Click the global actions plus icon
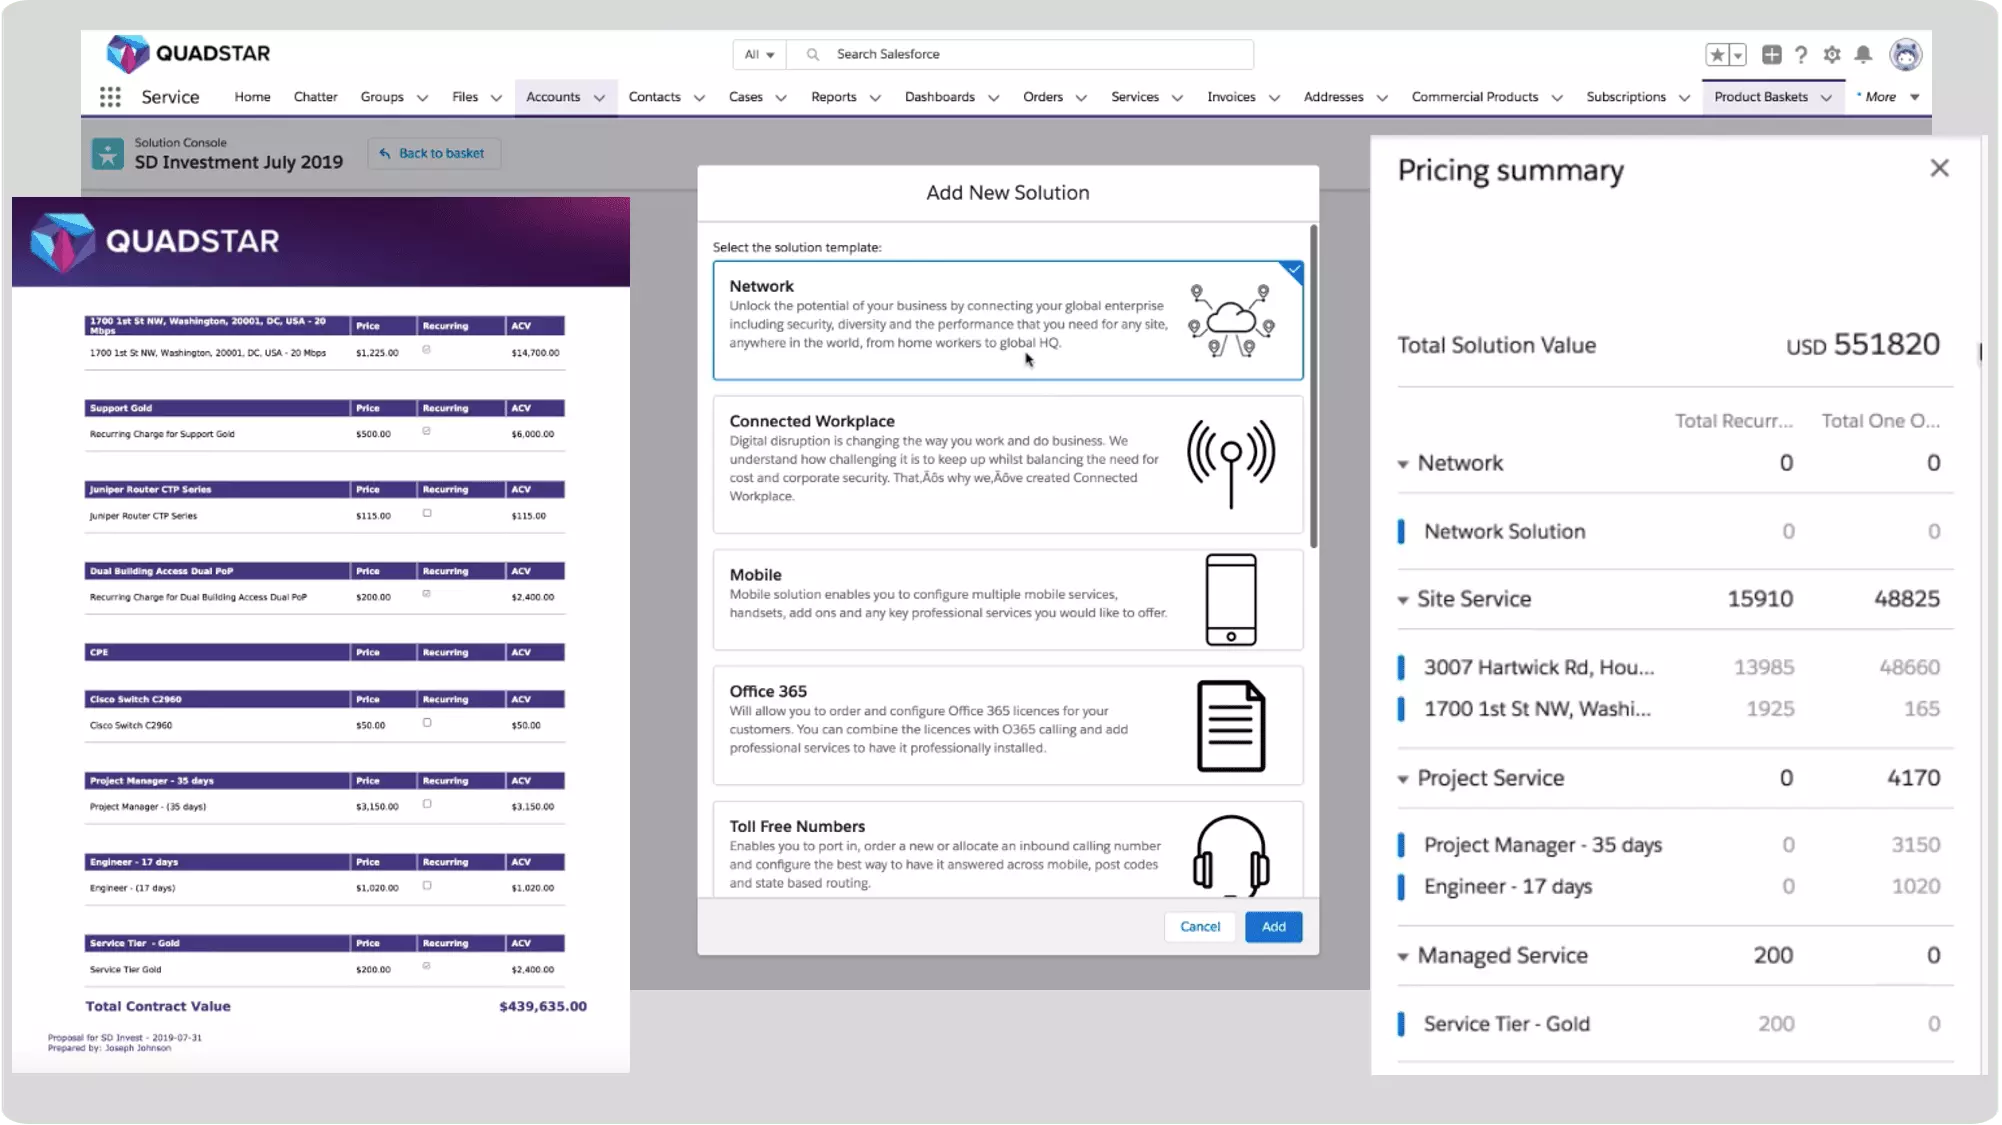The width and height of the screenshot is (2002, 1125). tap(1771, 55)
